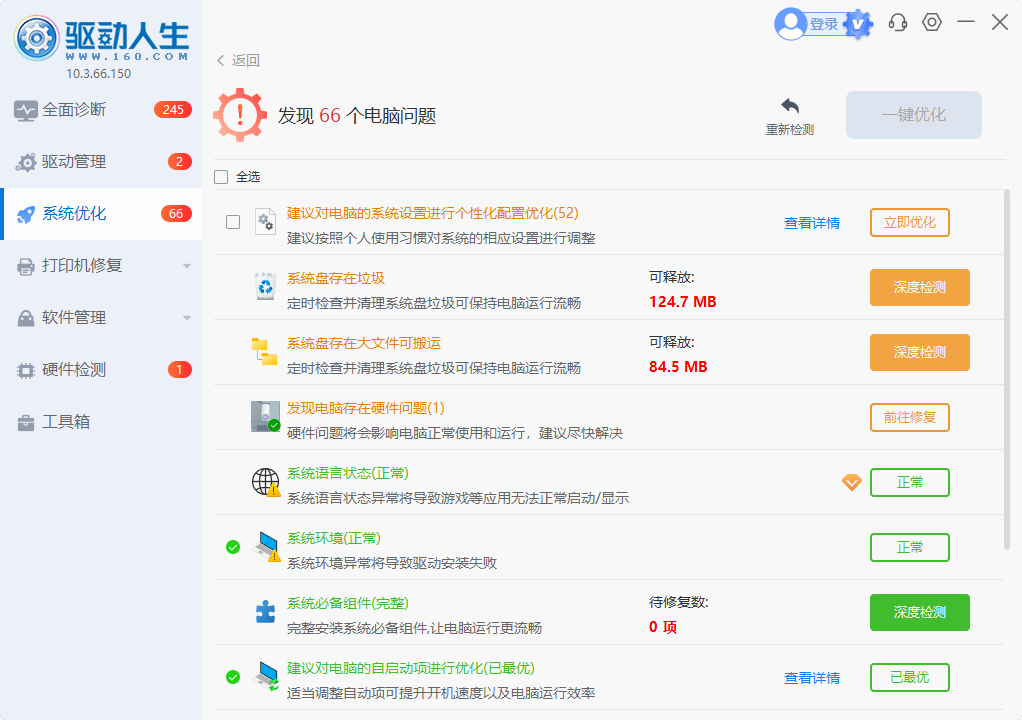The image size is (1022, 720).
Task: Click 深度检测 for 大文件可搬运
Action: pos(920,353)
